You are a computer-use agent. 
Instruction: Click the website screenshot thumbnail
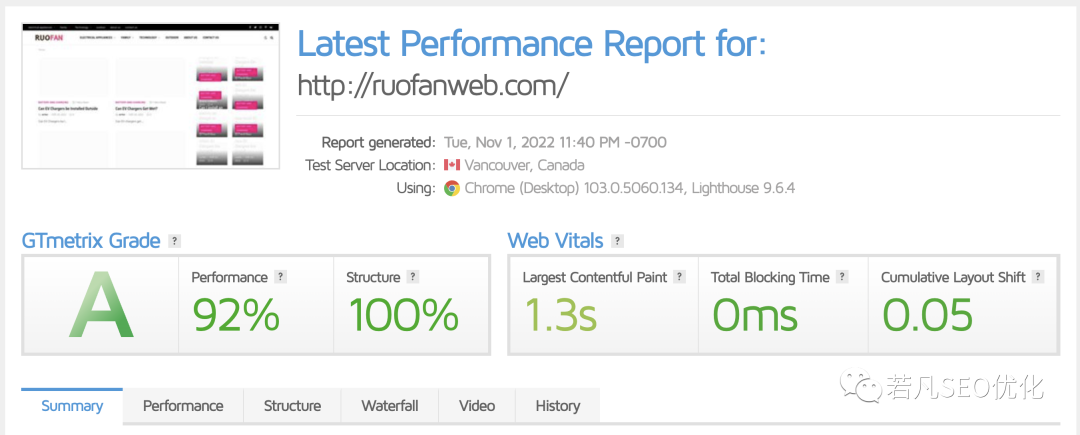coord(151,96)
